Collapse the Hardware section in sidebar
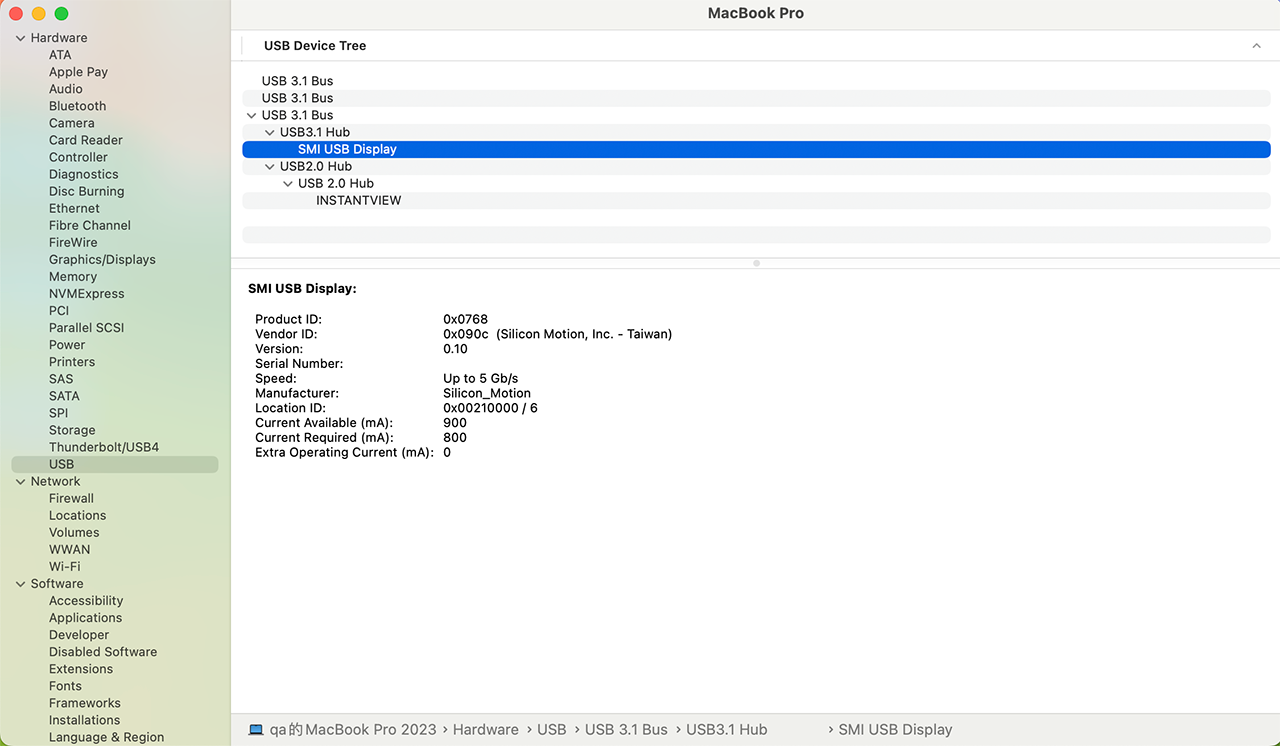Viewport: 1280px width, 746px height. click(x=20, y=38)
